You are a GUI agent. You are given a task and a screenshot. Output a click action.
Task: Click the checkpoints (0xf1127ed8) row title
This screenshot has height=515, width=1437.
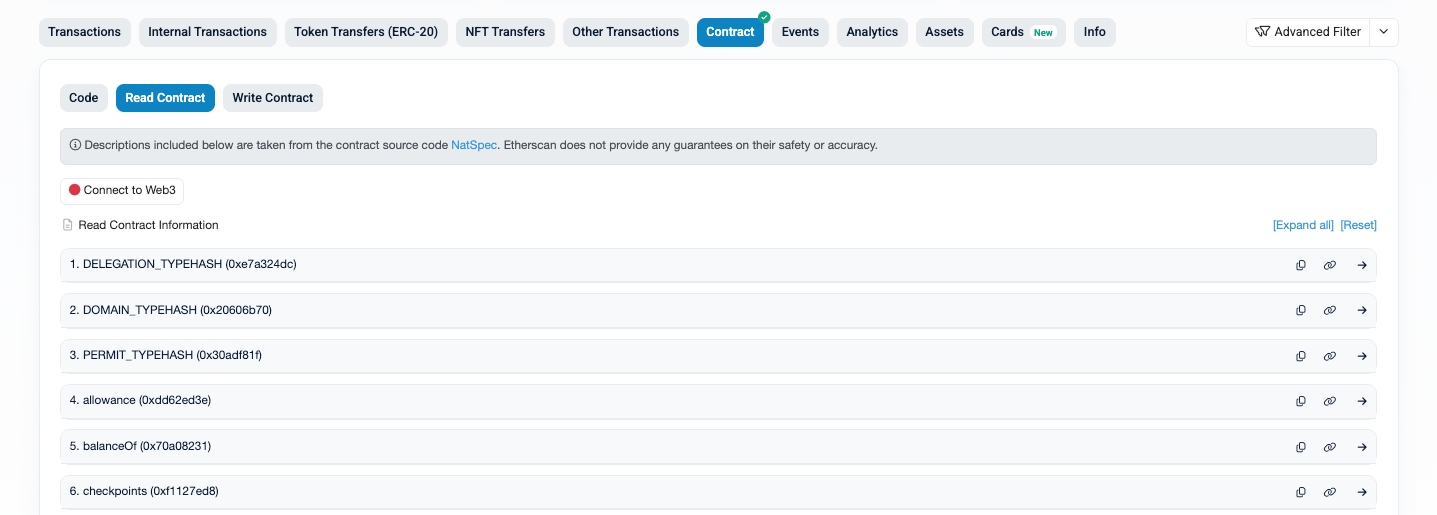144,491
